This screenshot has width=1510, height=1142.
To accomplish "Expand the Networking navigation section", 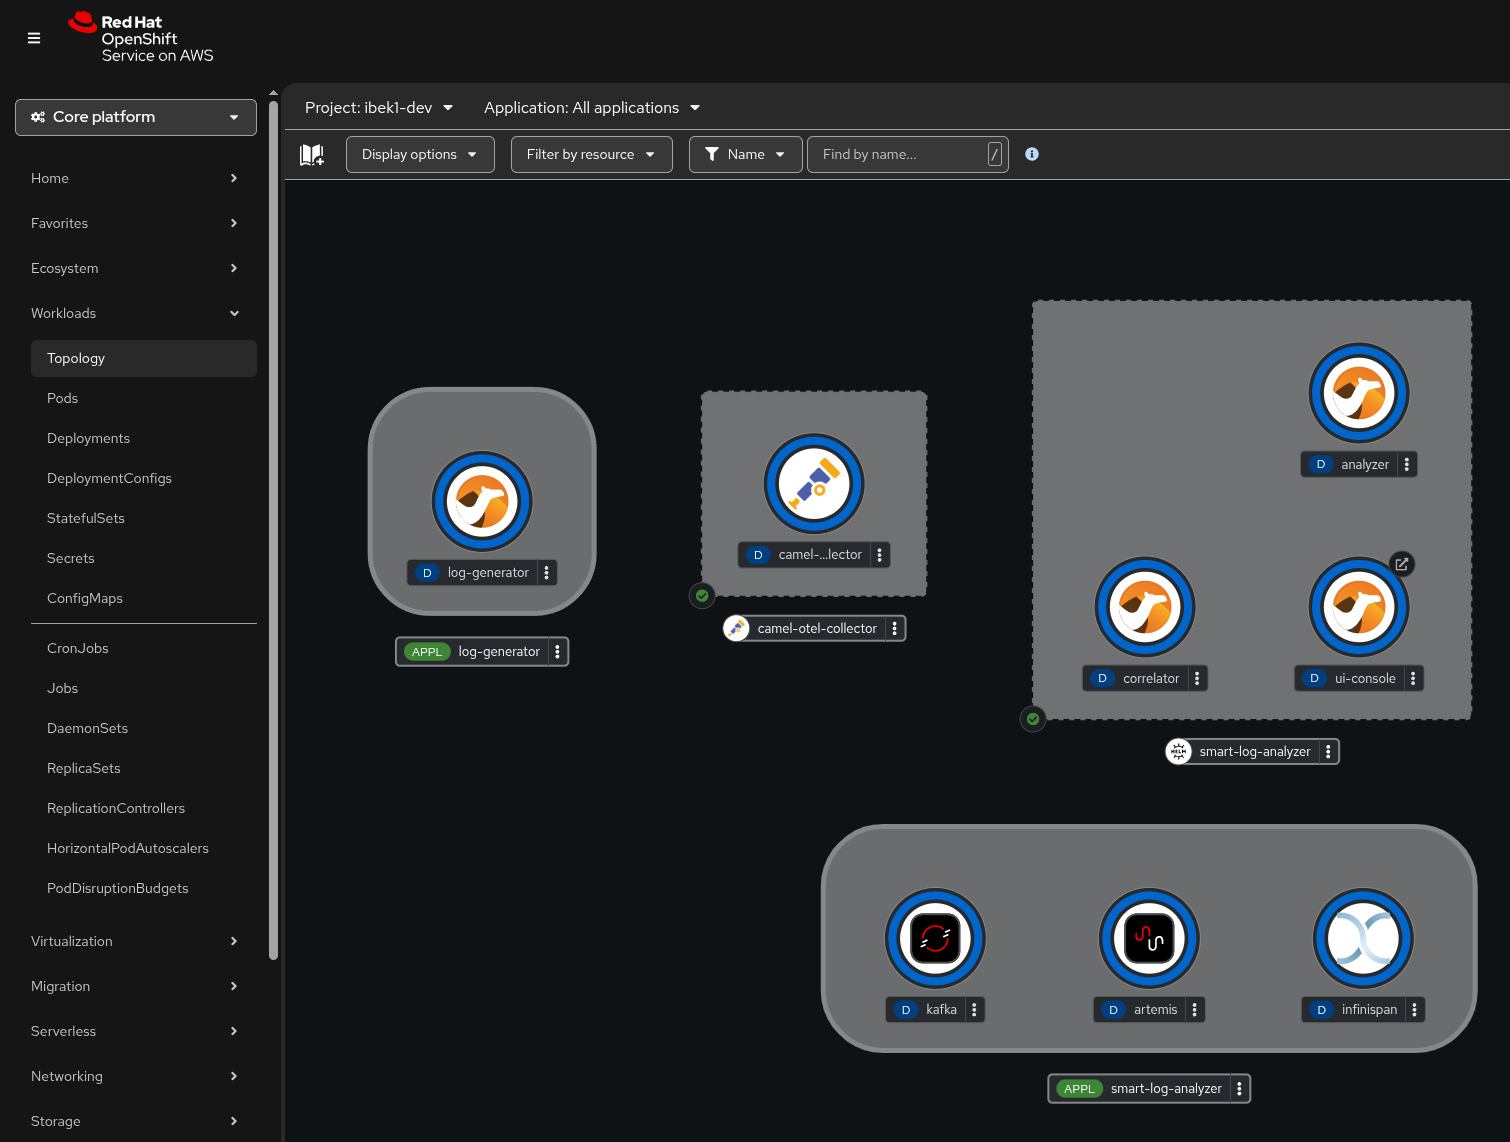I will coord(136,1076).
